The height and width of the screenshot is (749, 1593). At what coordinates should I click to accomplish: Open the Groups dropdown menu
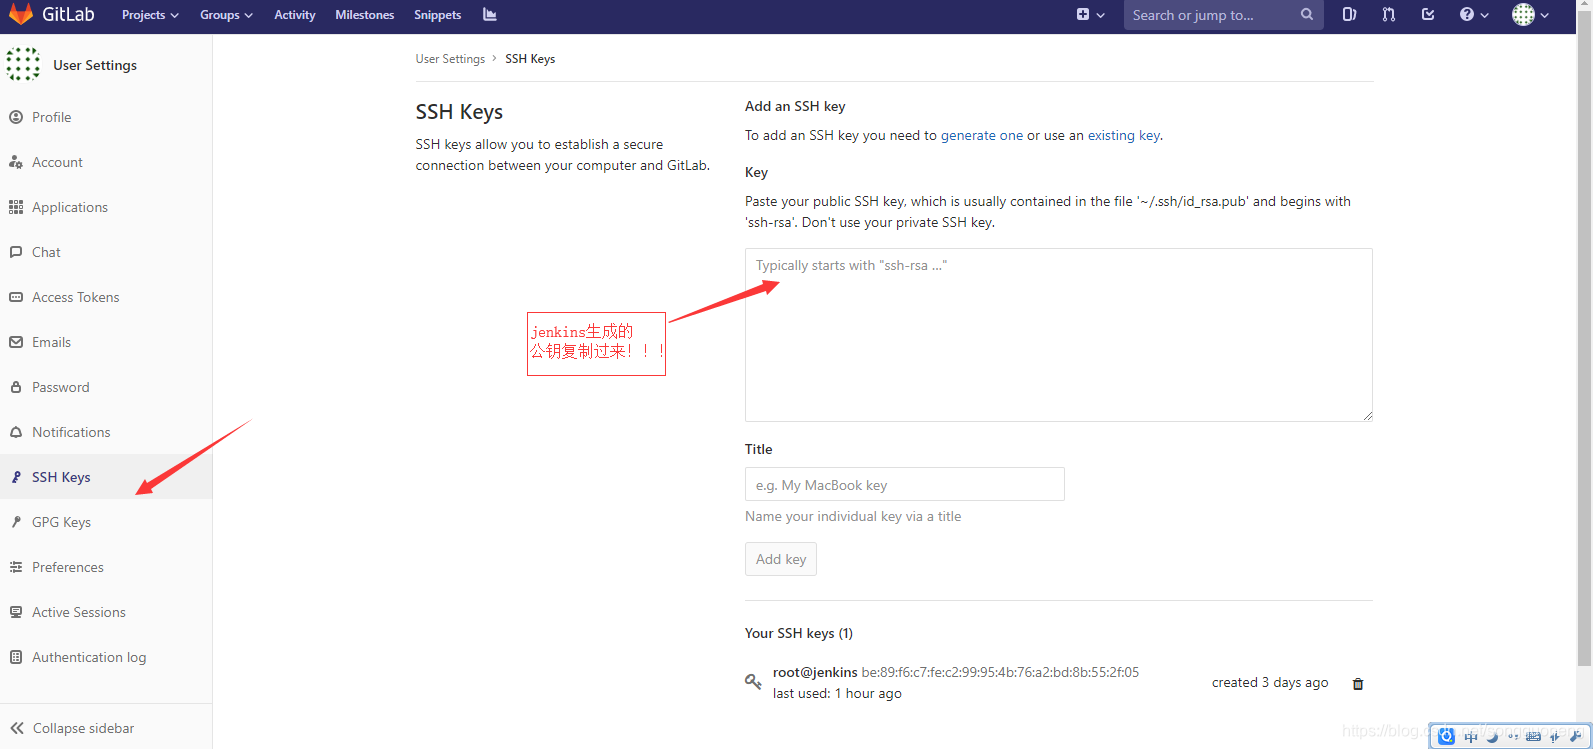click(x=226, y=15)
